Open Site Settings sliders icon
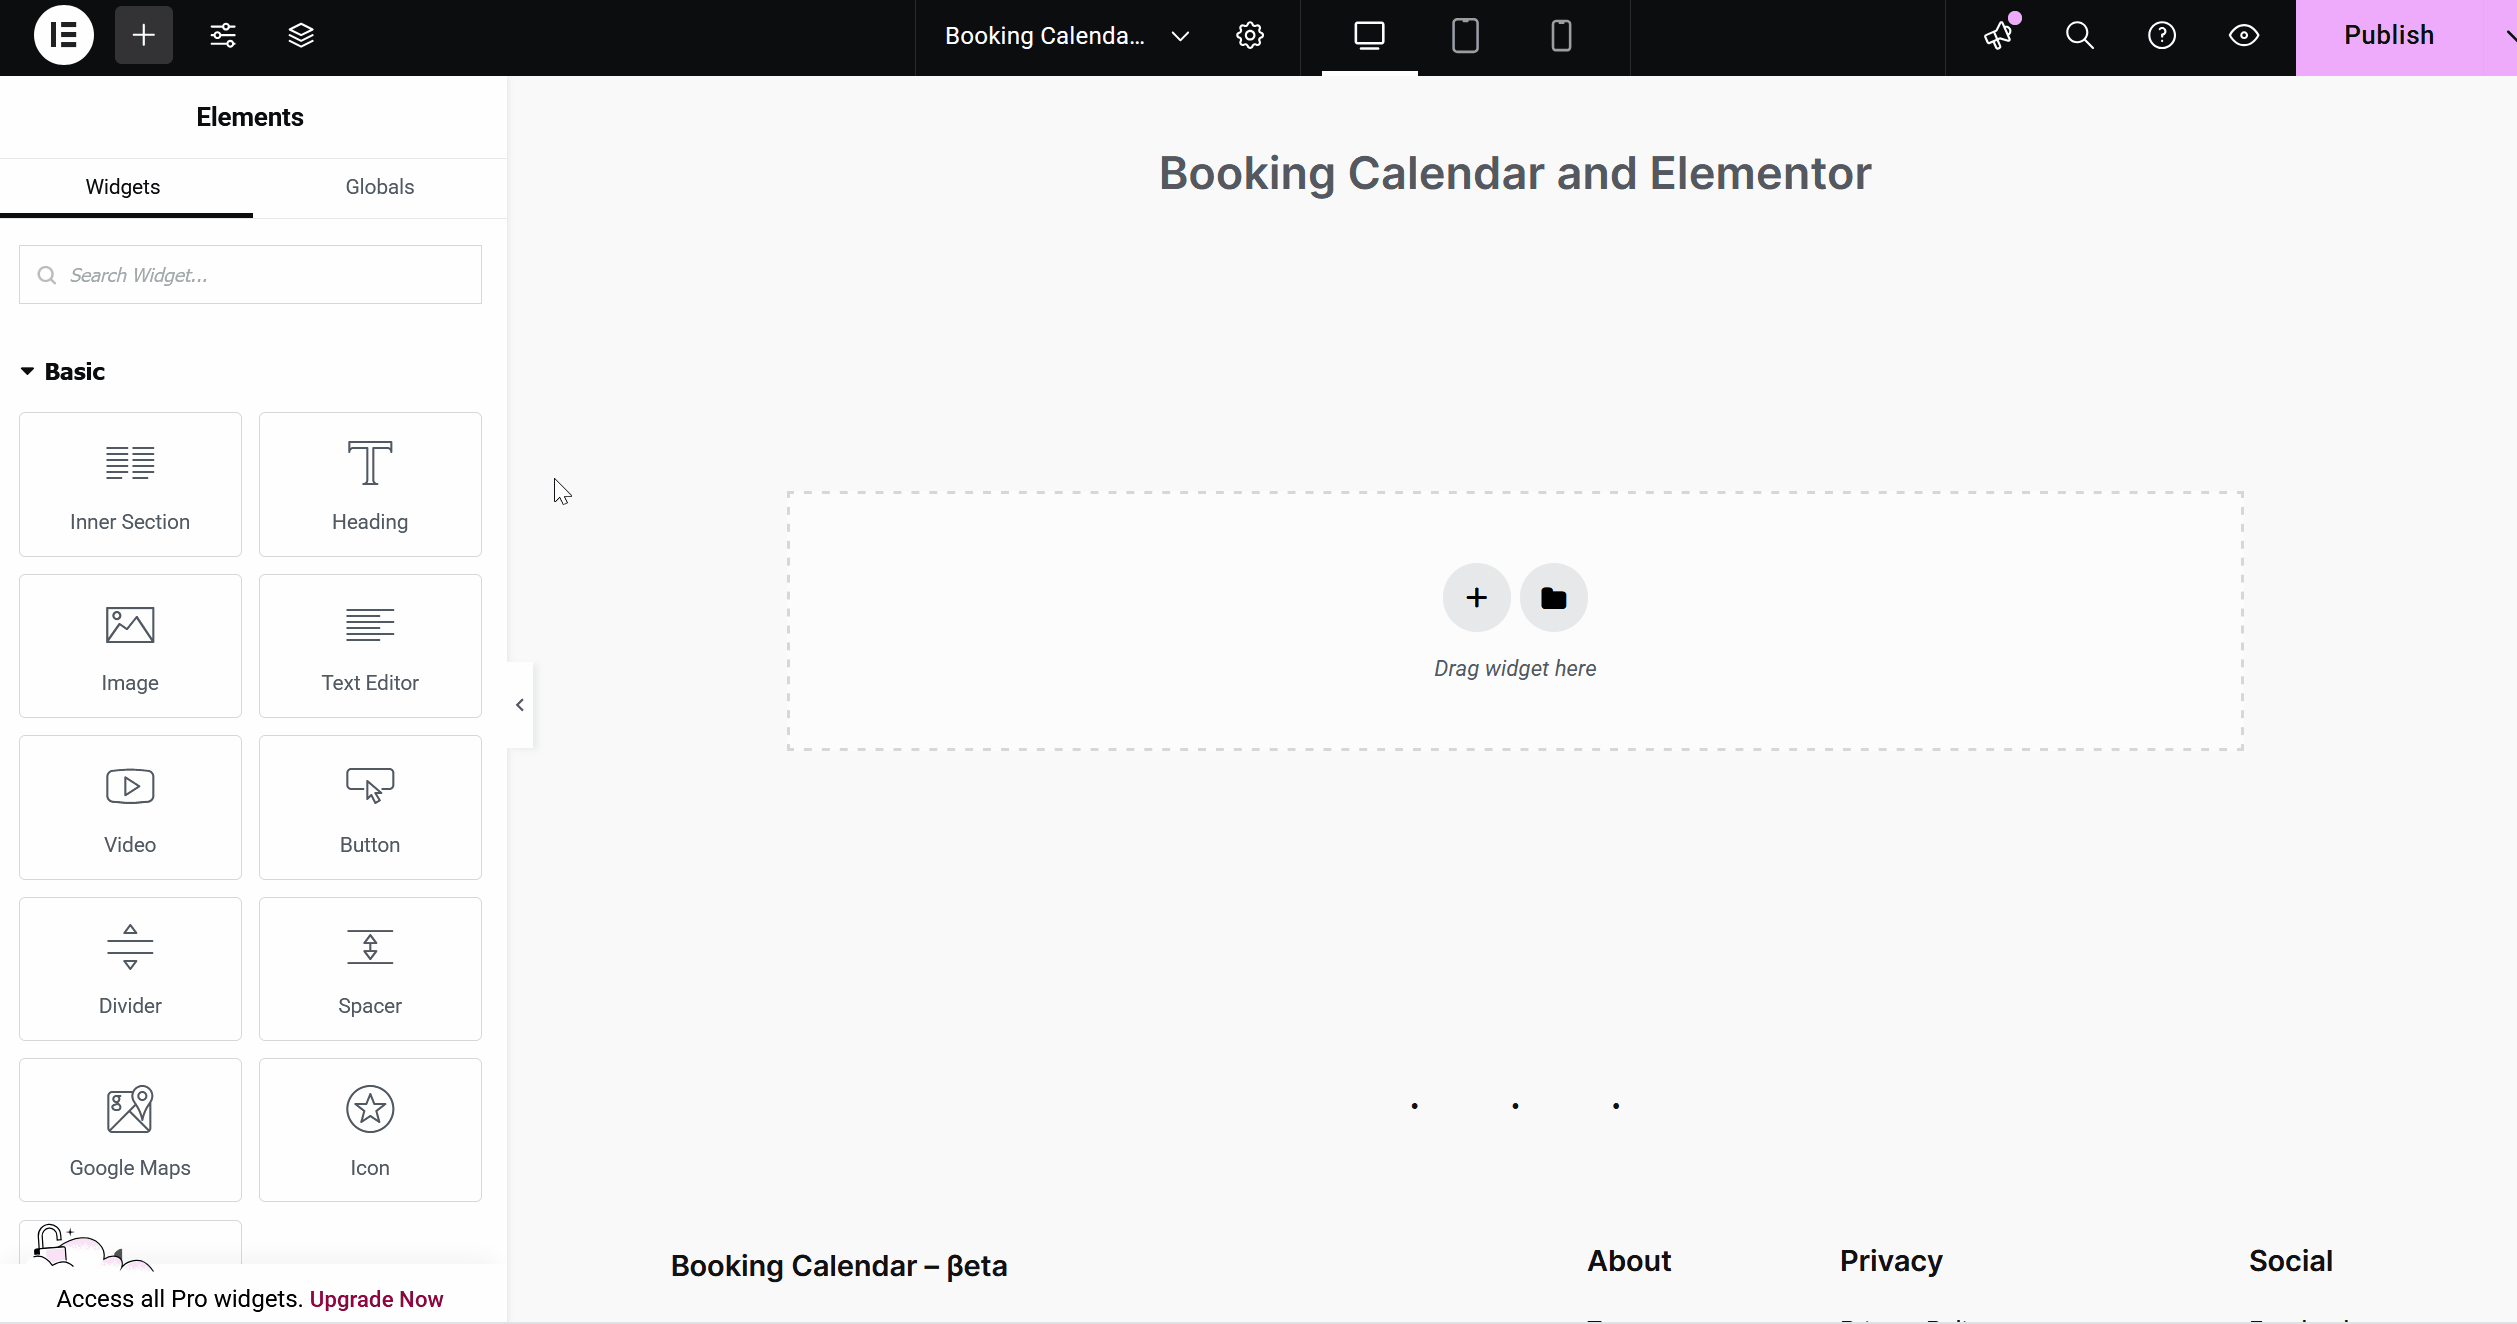Image resolution: width=2517 pixels, height=1324 pixels. [x=222, y=35]
